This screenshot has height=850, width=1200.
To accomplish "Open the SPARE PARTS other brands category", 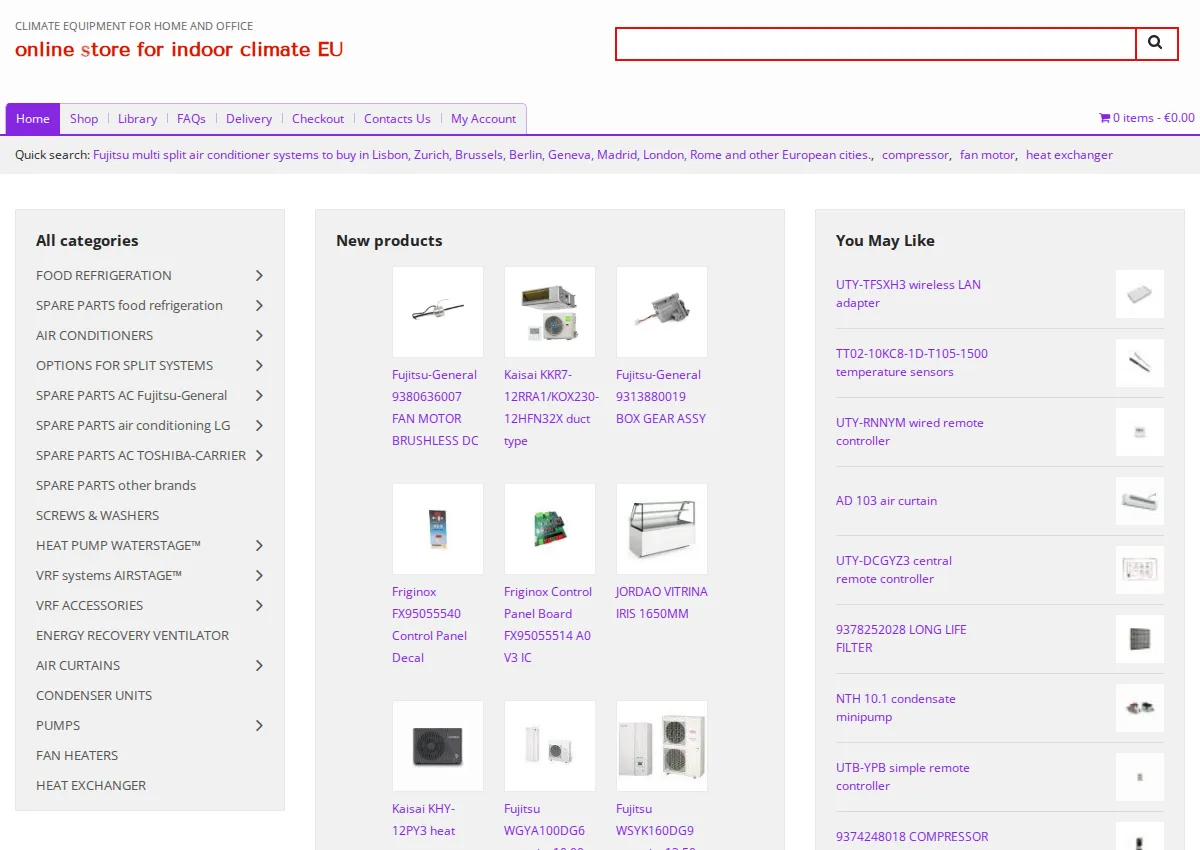I will pos(116,485).
